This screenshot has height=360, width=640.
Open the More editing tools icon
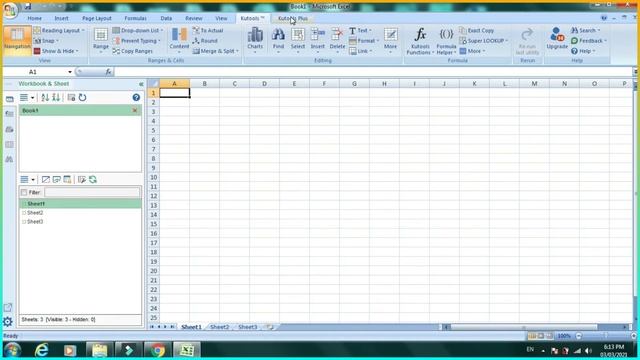click(390, 40)
